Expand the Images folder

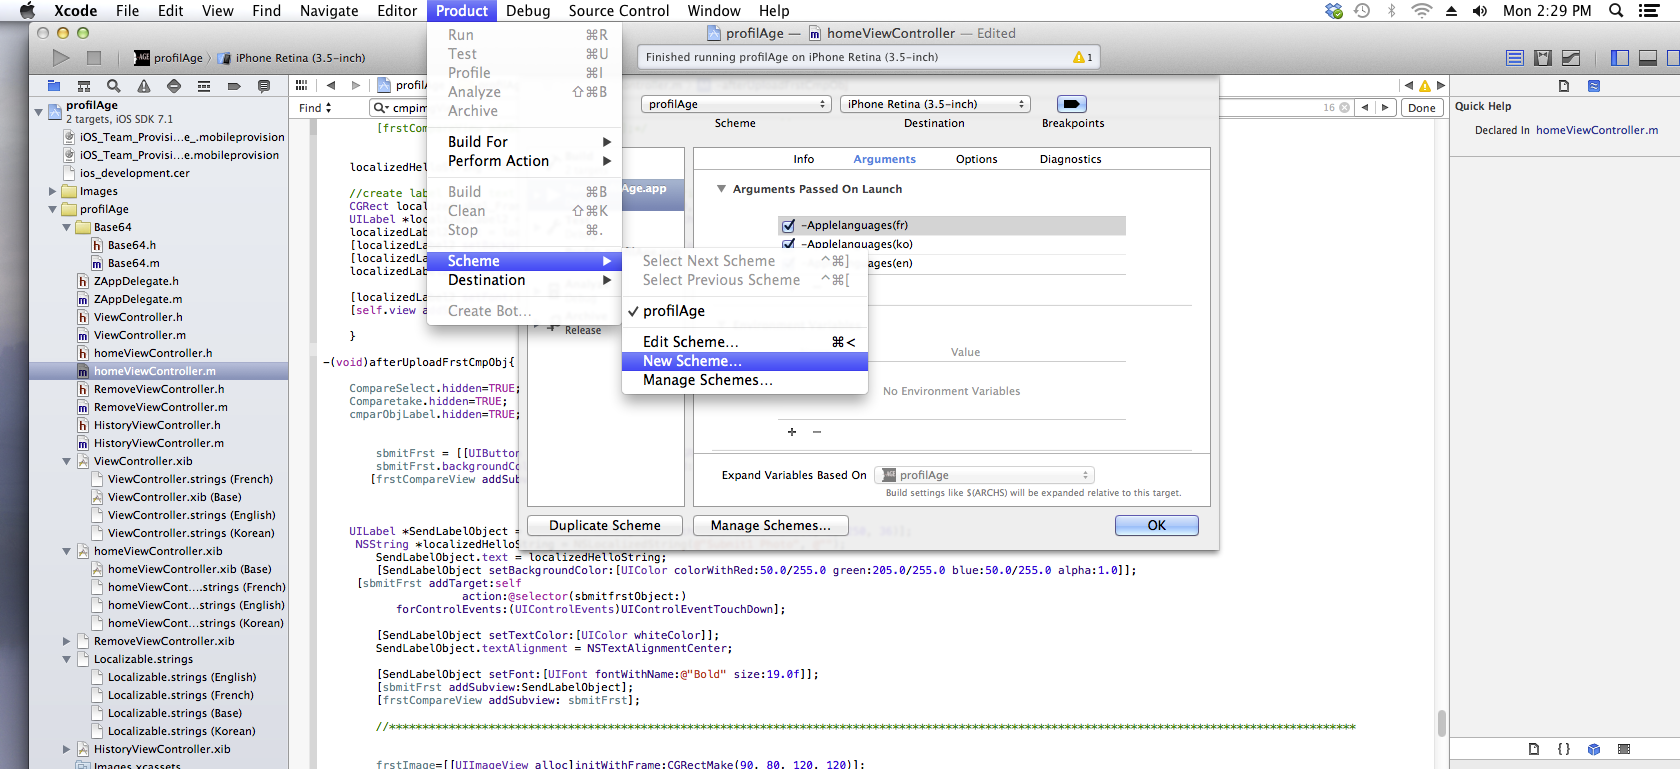tap(53, 191)
